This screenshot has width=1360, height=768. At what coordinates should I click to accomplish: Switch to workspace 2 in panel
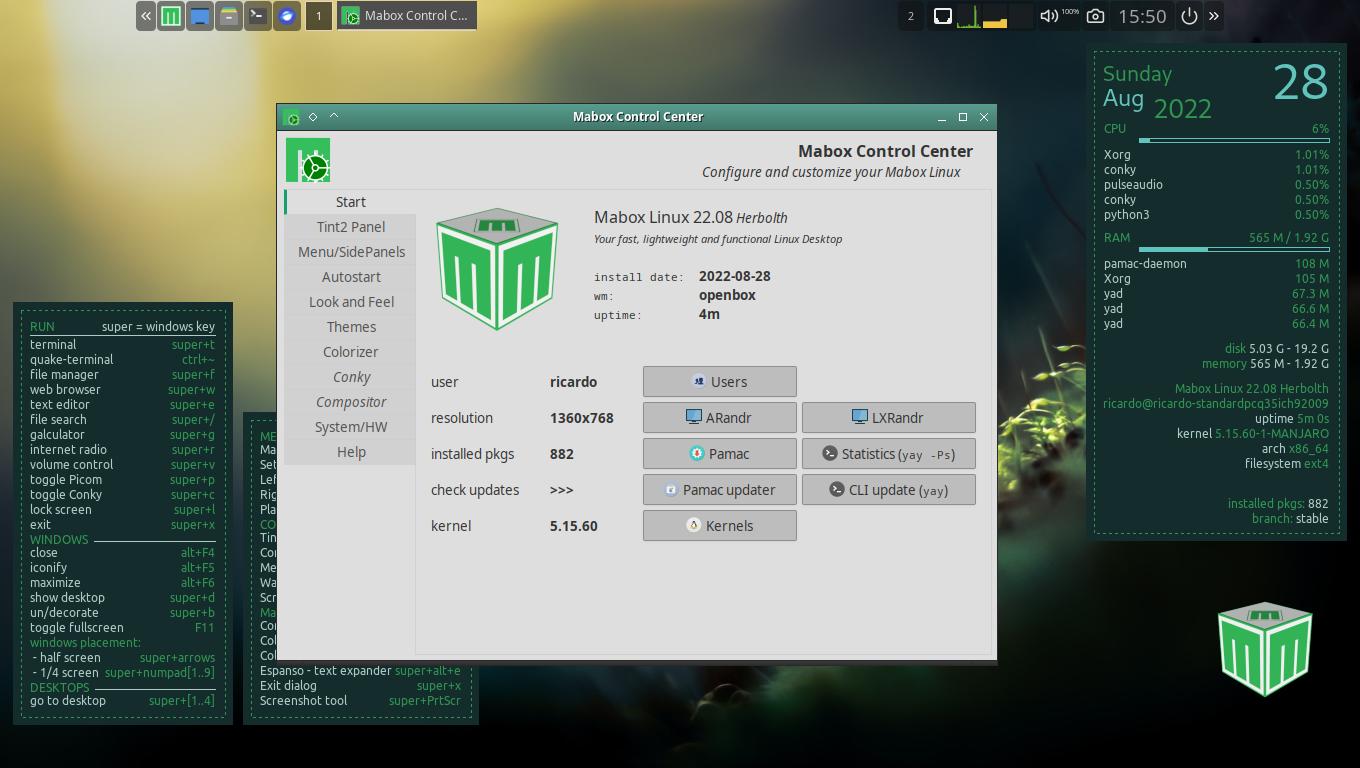(x=910, y=16)
